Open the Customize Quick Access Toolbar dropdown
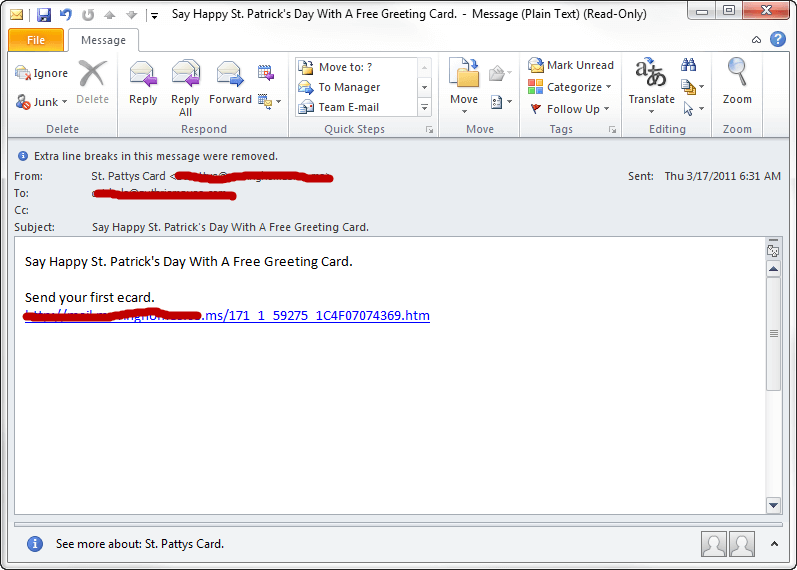 pyautogui.click(x=155, y=16)
